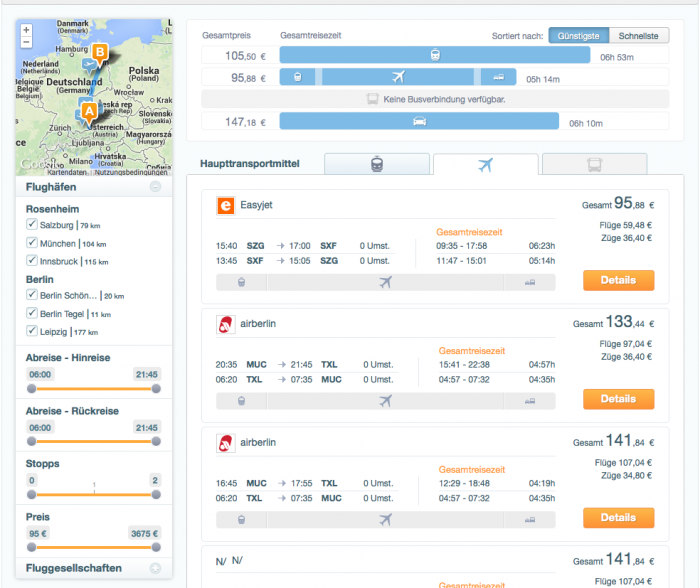Open Details for the Easyjet flight

(x=618, y=281)
